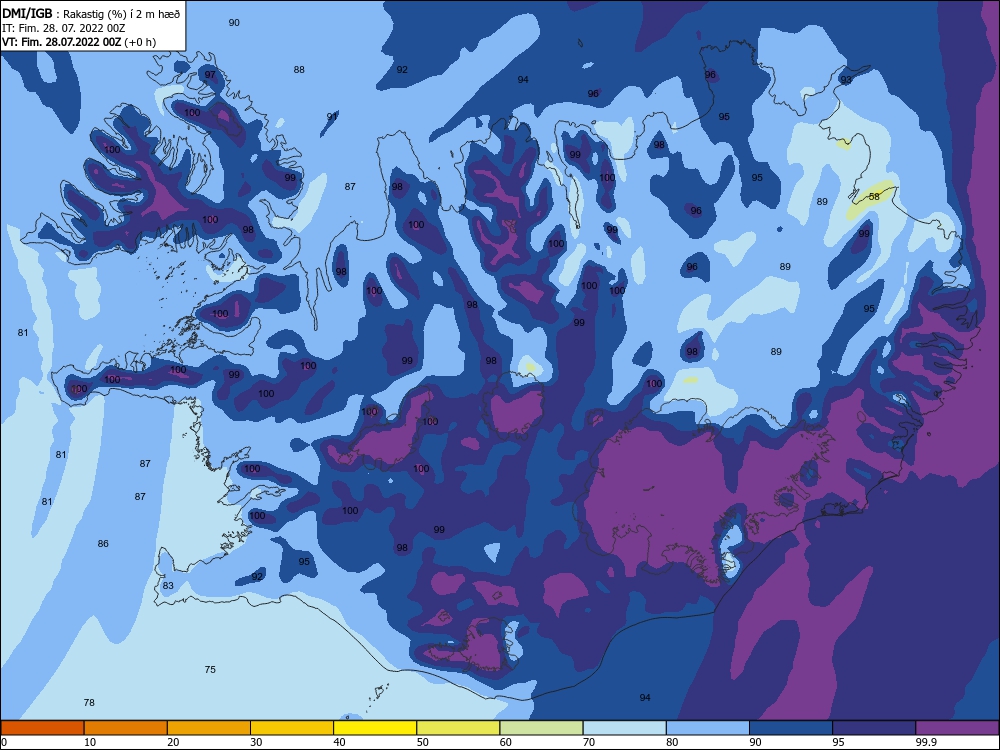1000x750 pixels.
Task: Click the 75 humidity value over the sea
Action: coord(210,670)
